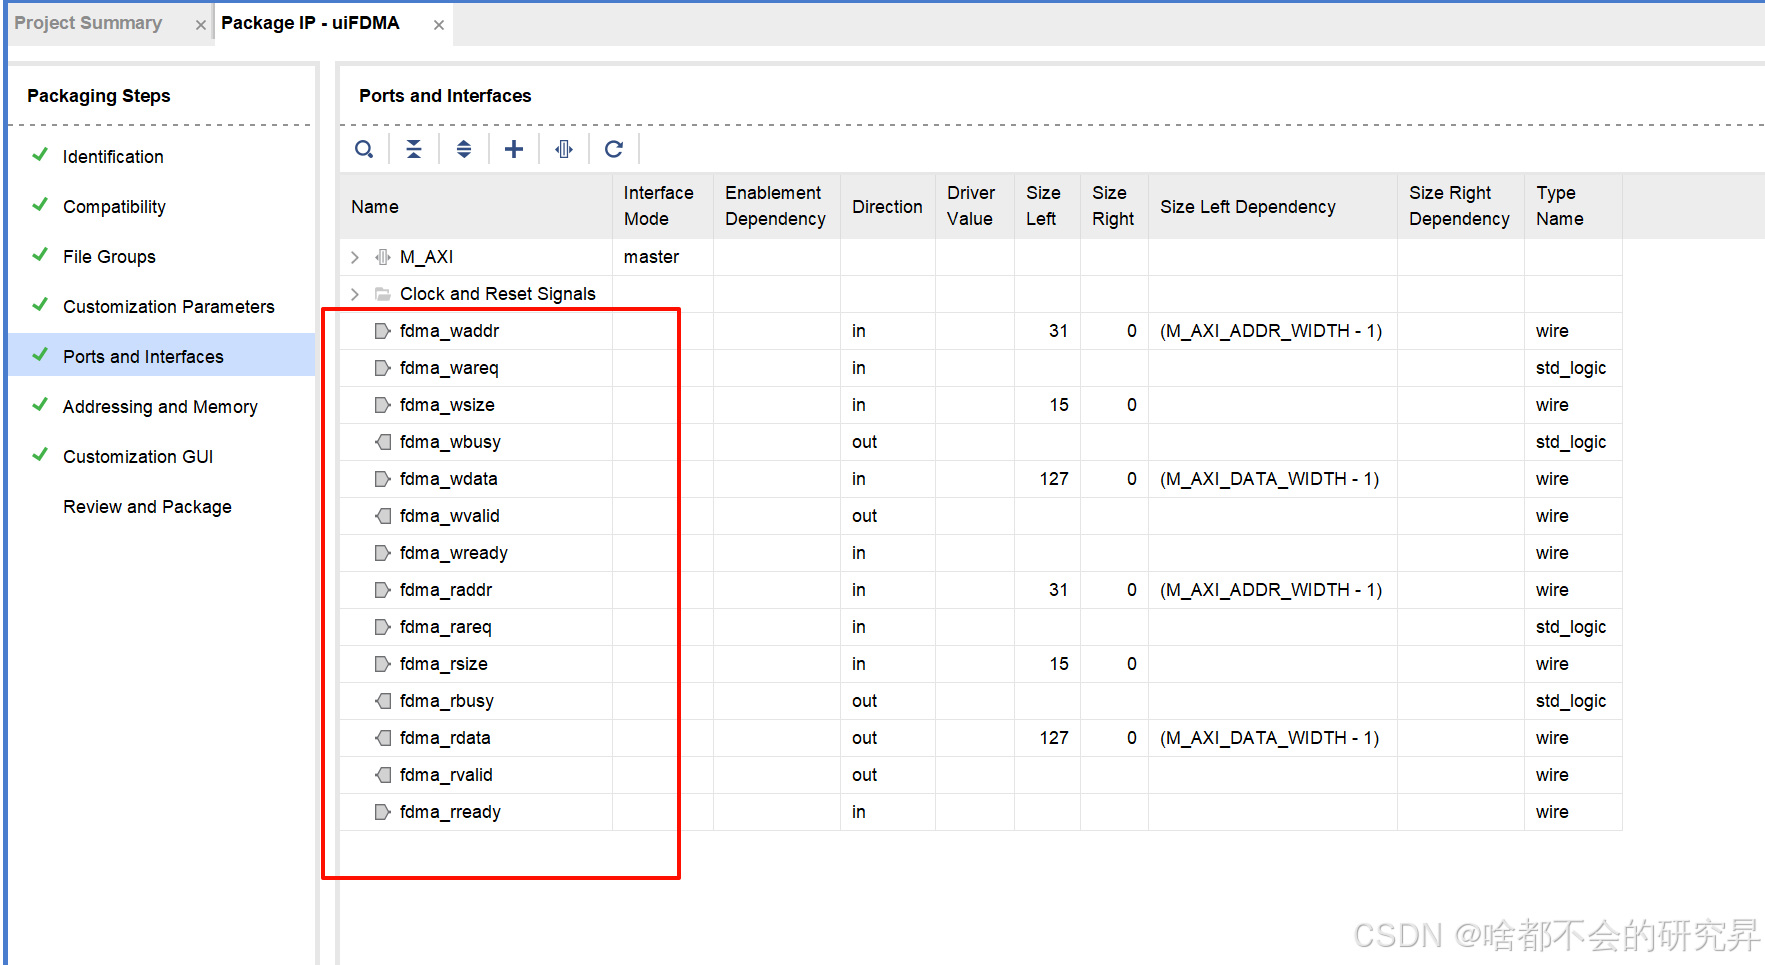Expand Clock and Reset Signals folder
Image resolution: width=1765 pixels, height=965 pixels.
pos(355,294)
